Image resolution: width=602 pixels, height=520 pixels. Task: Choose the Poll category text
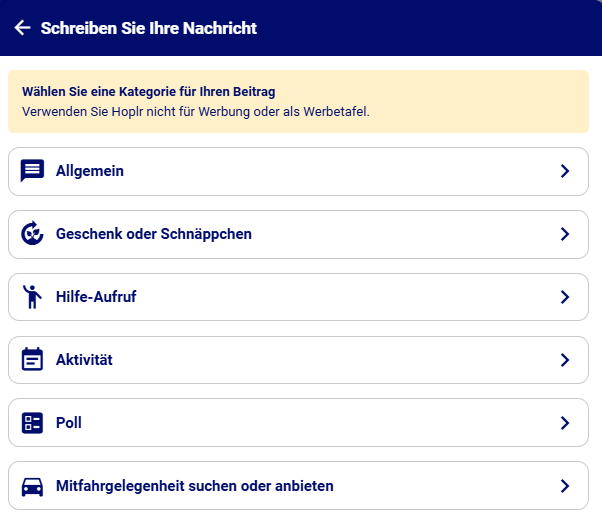[69, 423]
